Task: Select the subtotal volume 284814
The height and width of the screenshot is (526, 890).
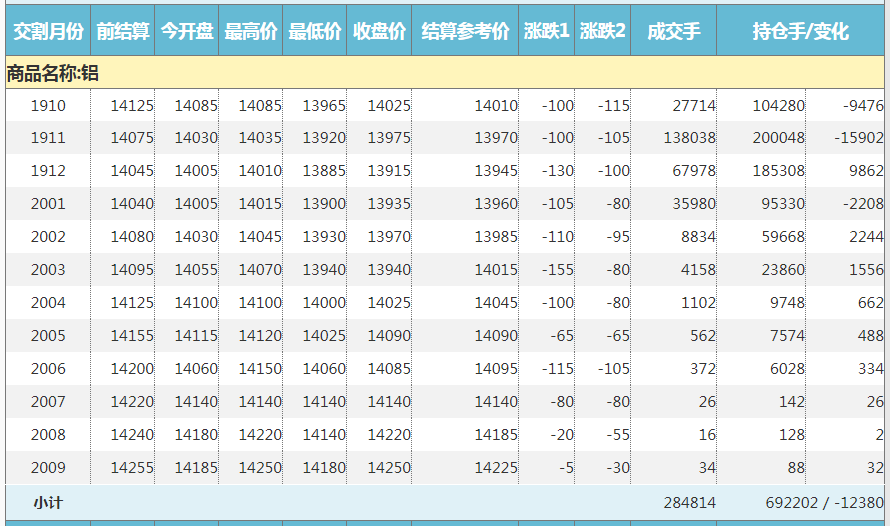Action: click(689, 503)
